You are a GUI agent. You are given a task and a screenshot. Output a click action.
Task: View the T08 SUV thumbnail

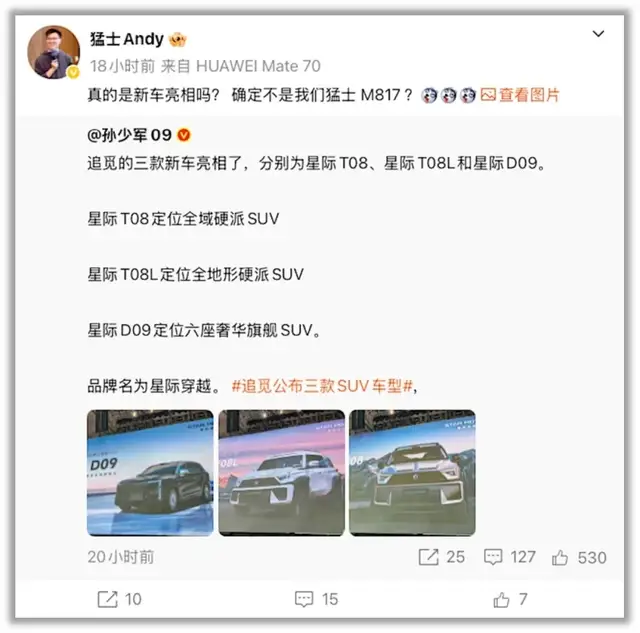click(x=413, y=473)
